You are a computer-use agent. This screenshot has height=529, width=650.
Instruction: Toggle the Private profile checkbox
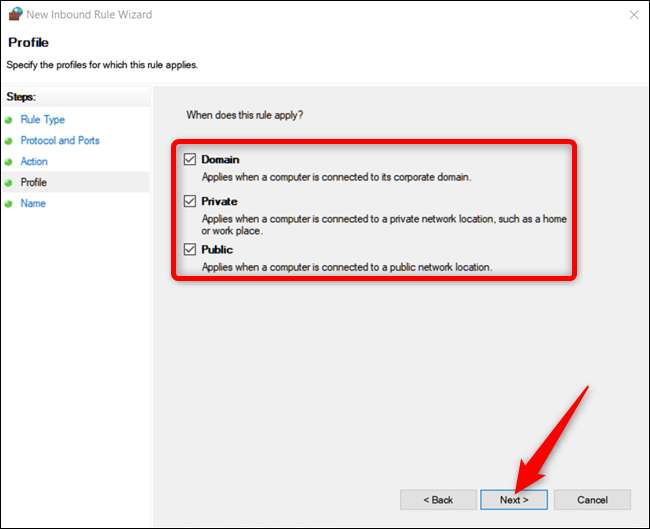[190, 201]
